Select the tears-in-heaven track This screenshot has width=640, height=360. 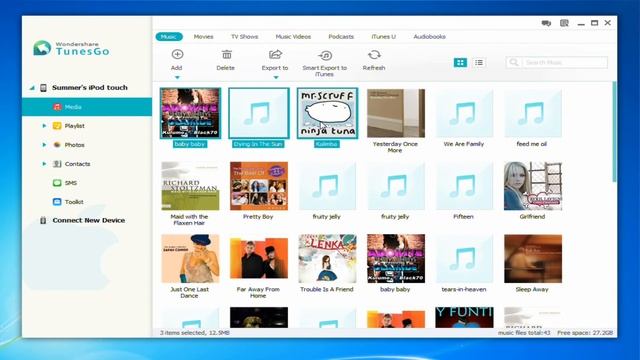tap(464, 258)
